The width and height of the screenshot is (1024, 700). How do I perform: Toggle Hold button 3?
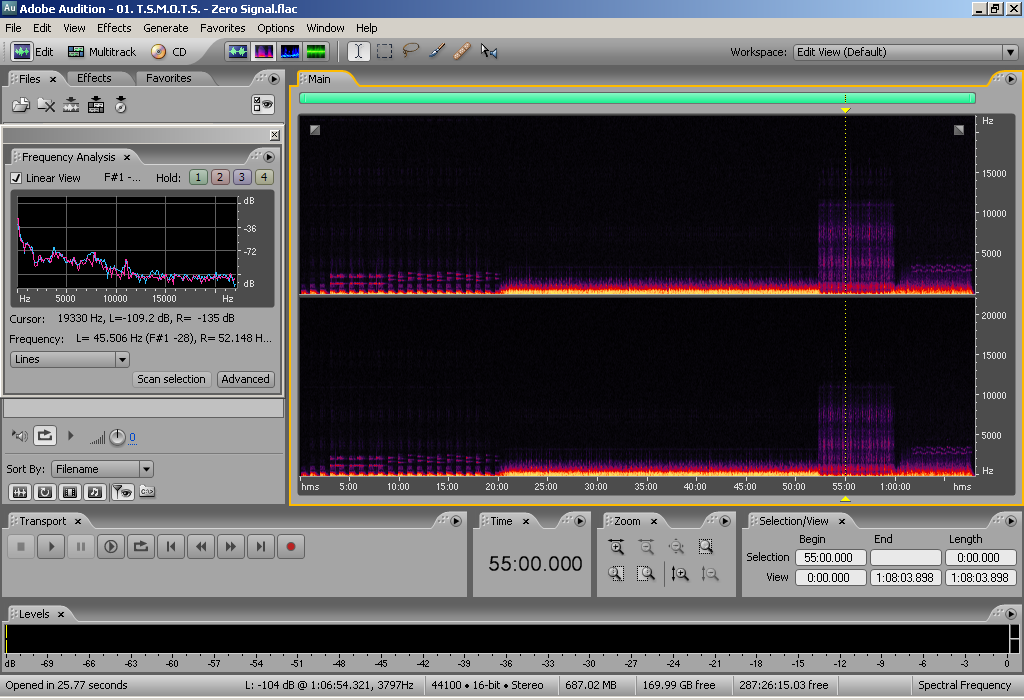(242, 177)
